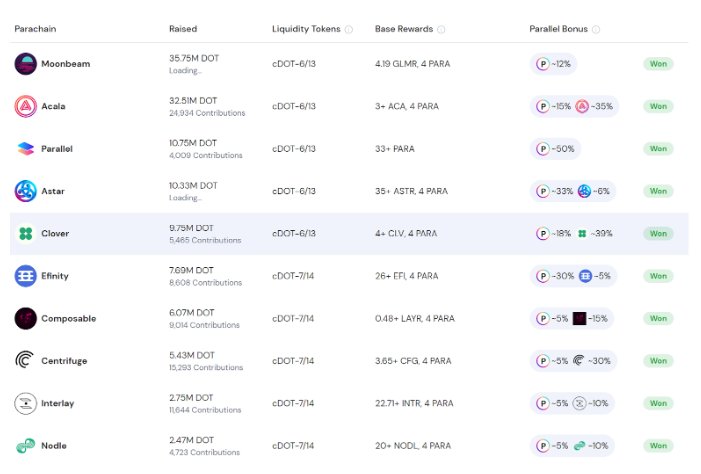The width and height of the screenshot is (701, 474).
Task: Select the Clover four-leaf logo icon
Action: click(25, 233)
